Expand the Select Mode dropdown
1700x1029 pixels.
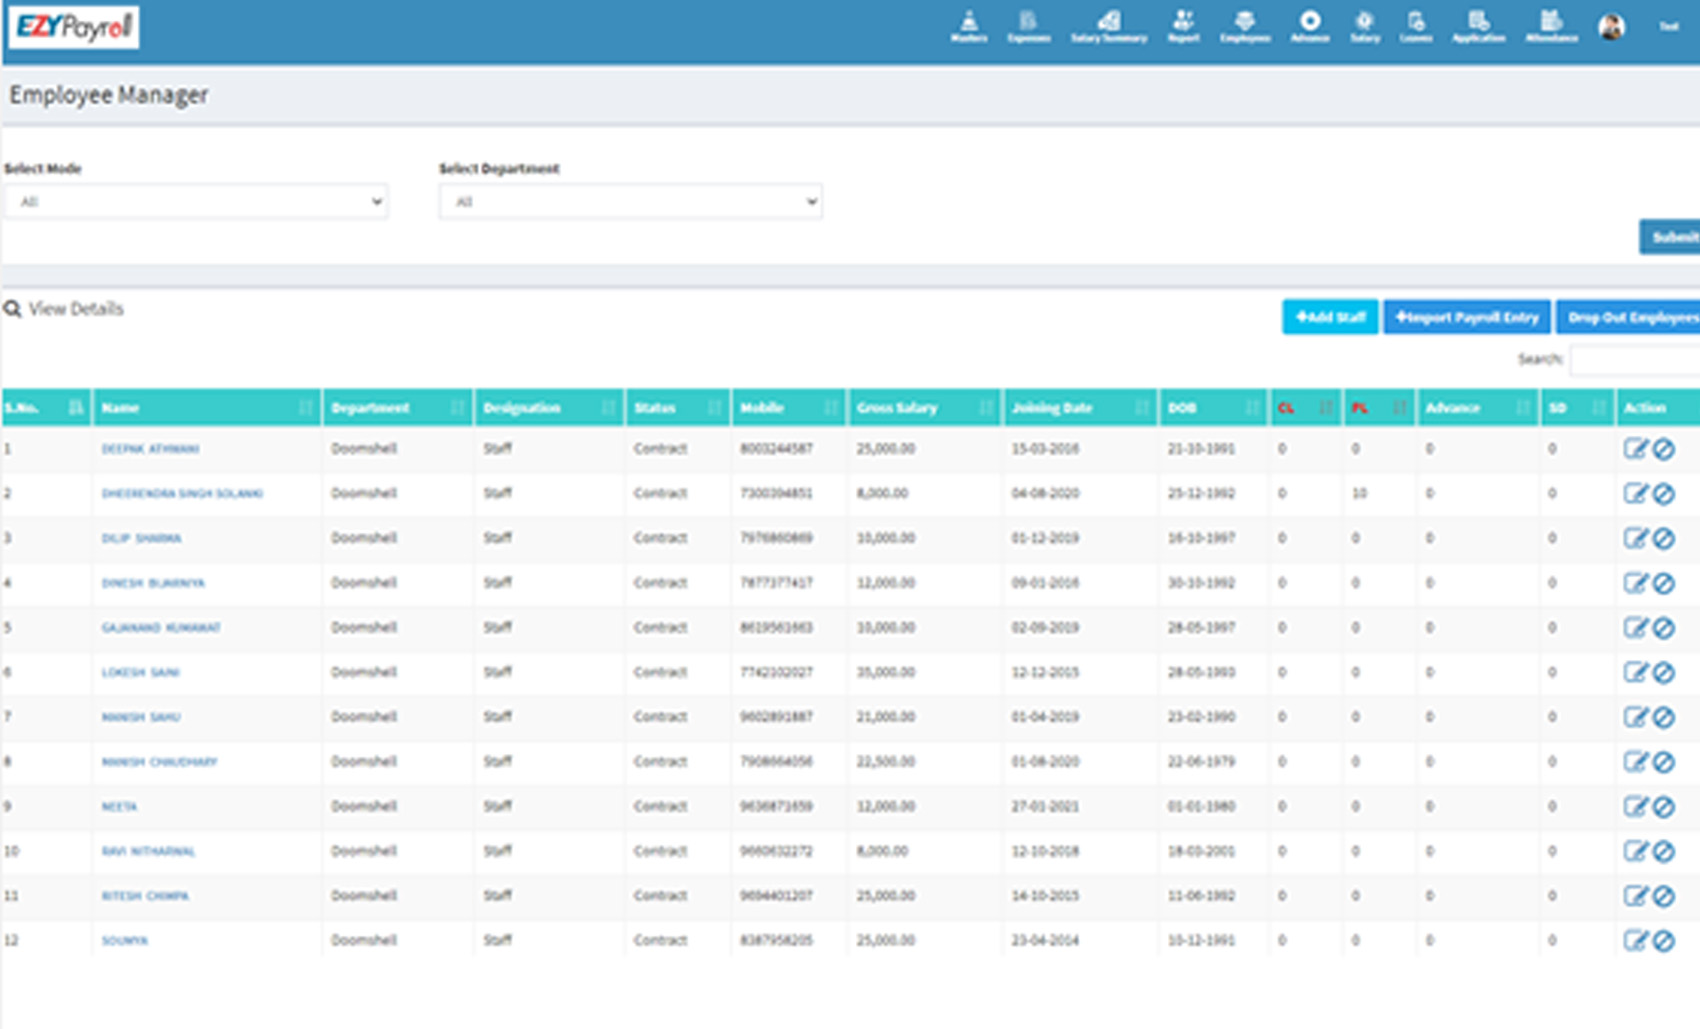pyautogui.click(x=196, y=202)
